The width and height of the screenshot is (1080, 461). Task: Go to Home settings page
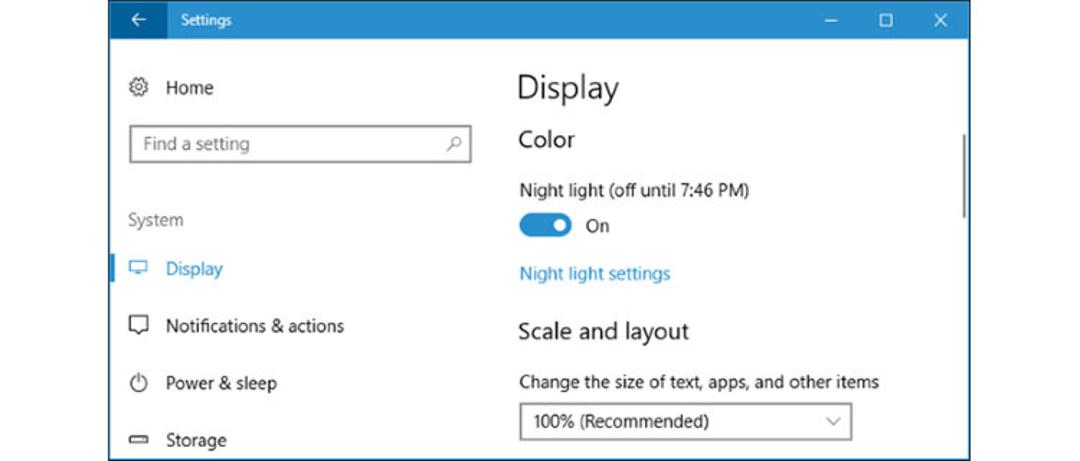189,88
